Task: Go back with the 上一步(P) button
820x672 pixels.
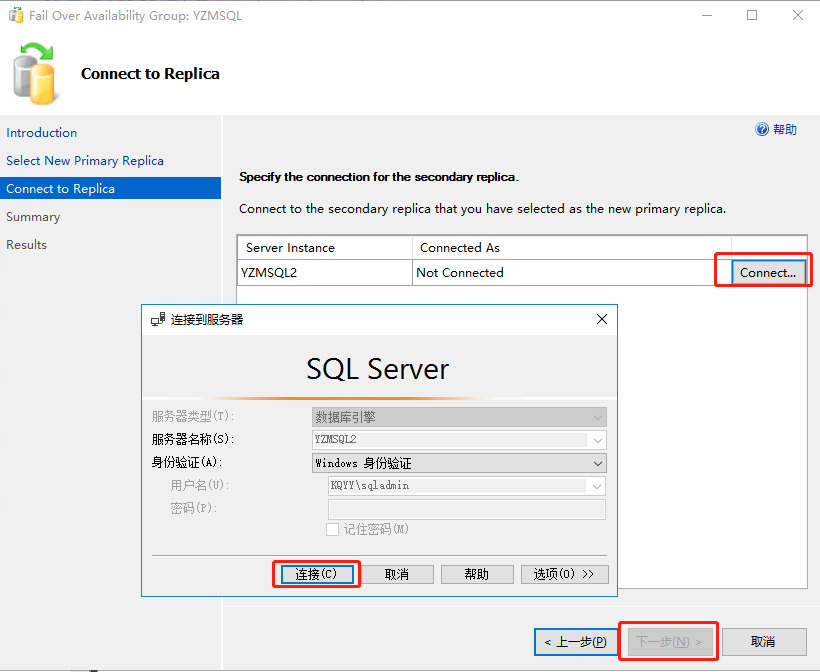Action: click(574, 642)
